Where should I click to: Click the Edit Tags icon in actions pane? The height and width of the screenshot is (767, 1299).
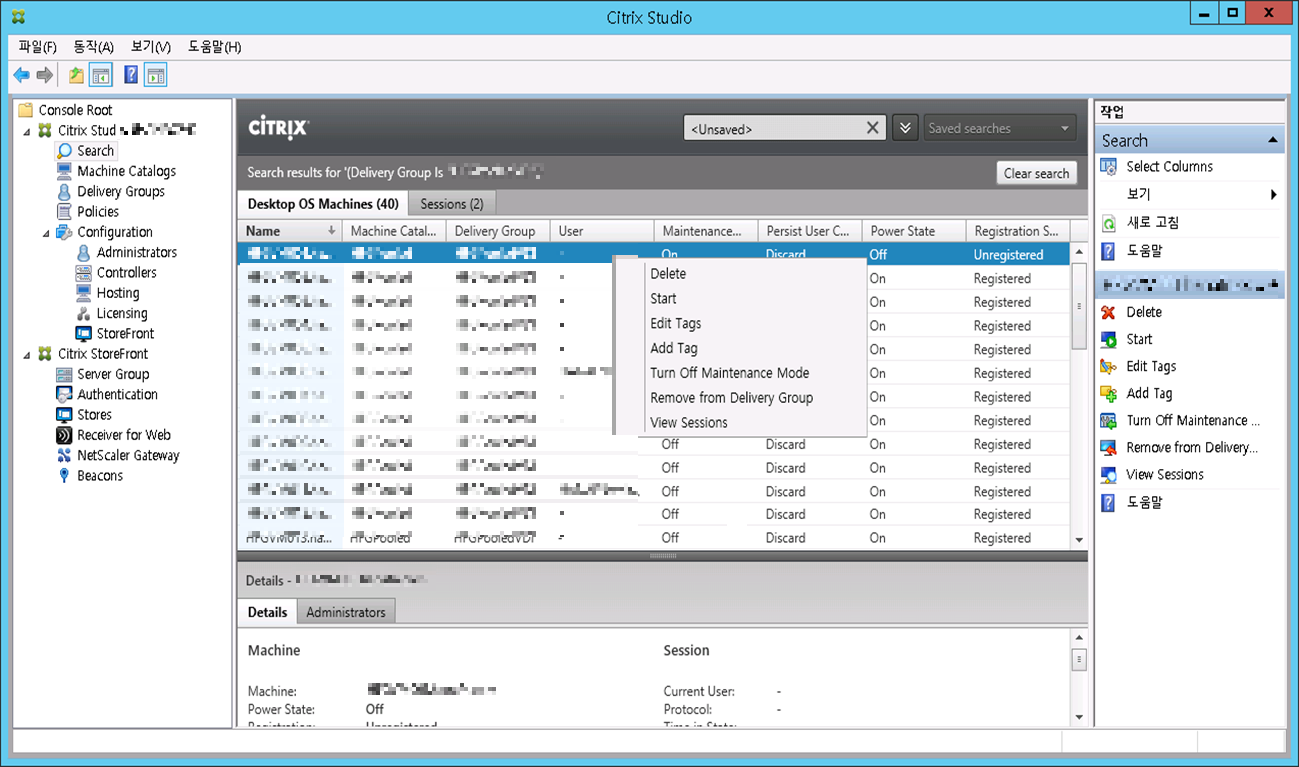(1108, 367)
